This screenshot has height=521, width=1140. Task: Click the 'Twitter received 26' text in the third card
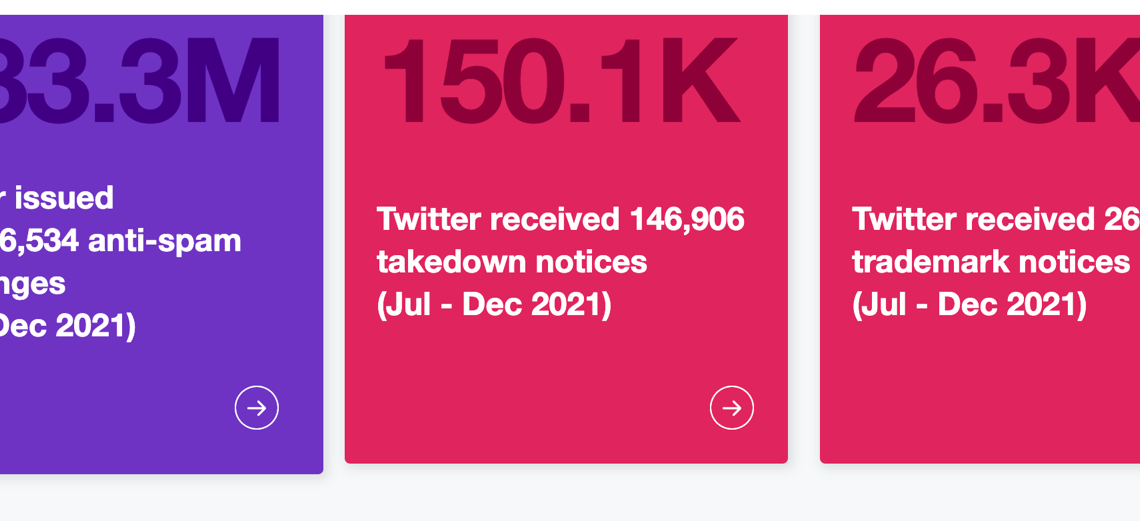coord(996,219)
